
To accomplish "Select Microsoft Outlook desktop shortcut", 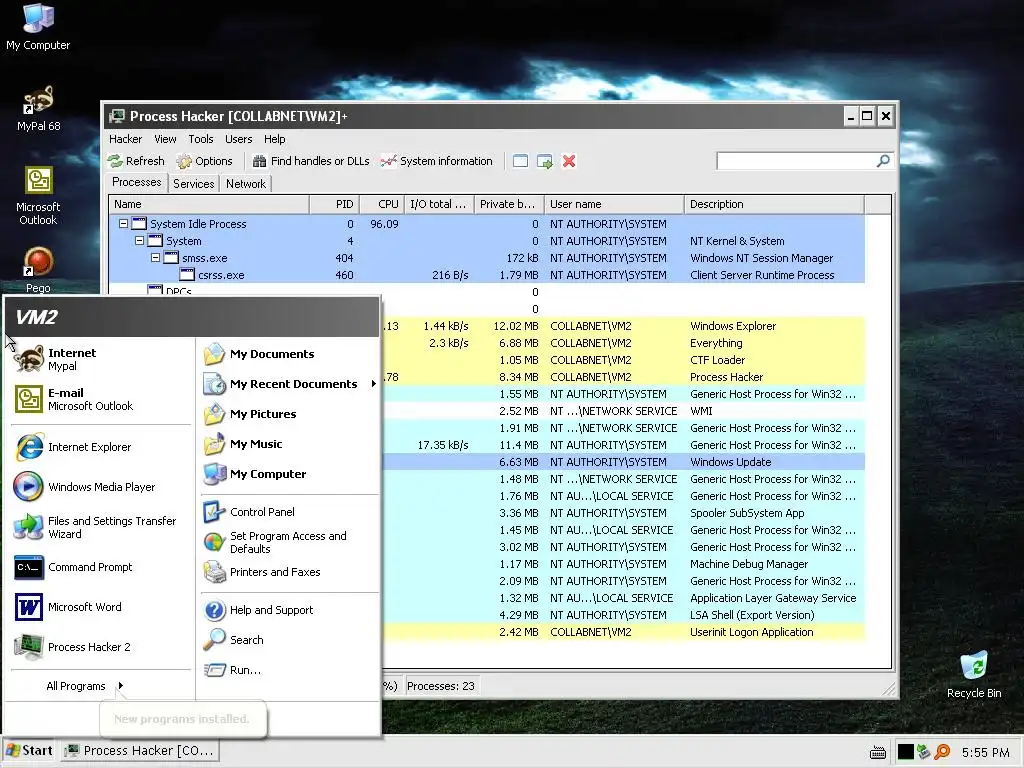I will point(39,196).
